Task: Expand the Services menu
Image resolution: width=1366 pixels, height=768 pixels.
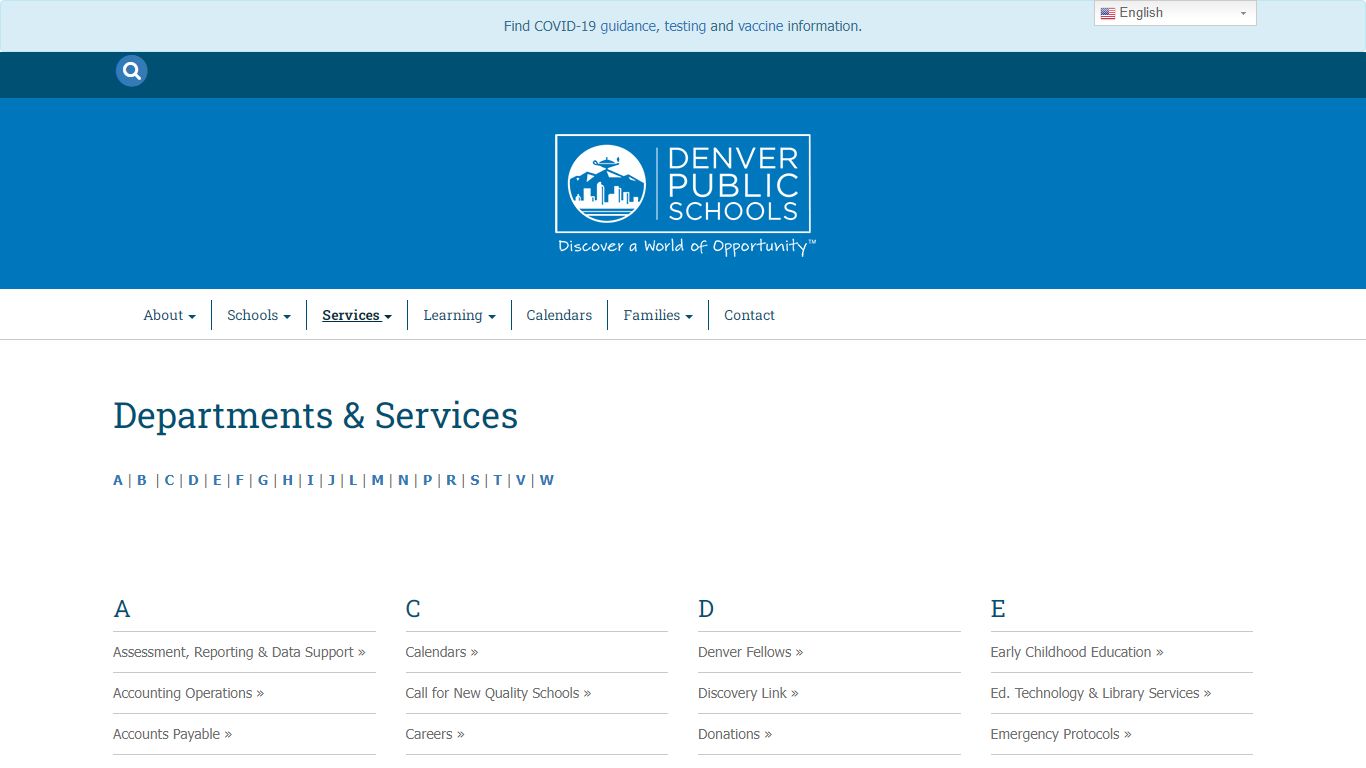Action: (357, 315)
